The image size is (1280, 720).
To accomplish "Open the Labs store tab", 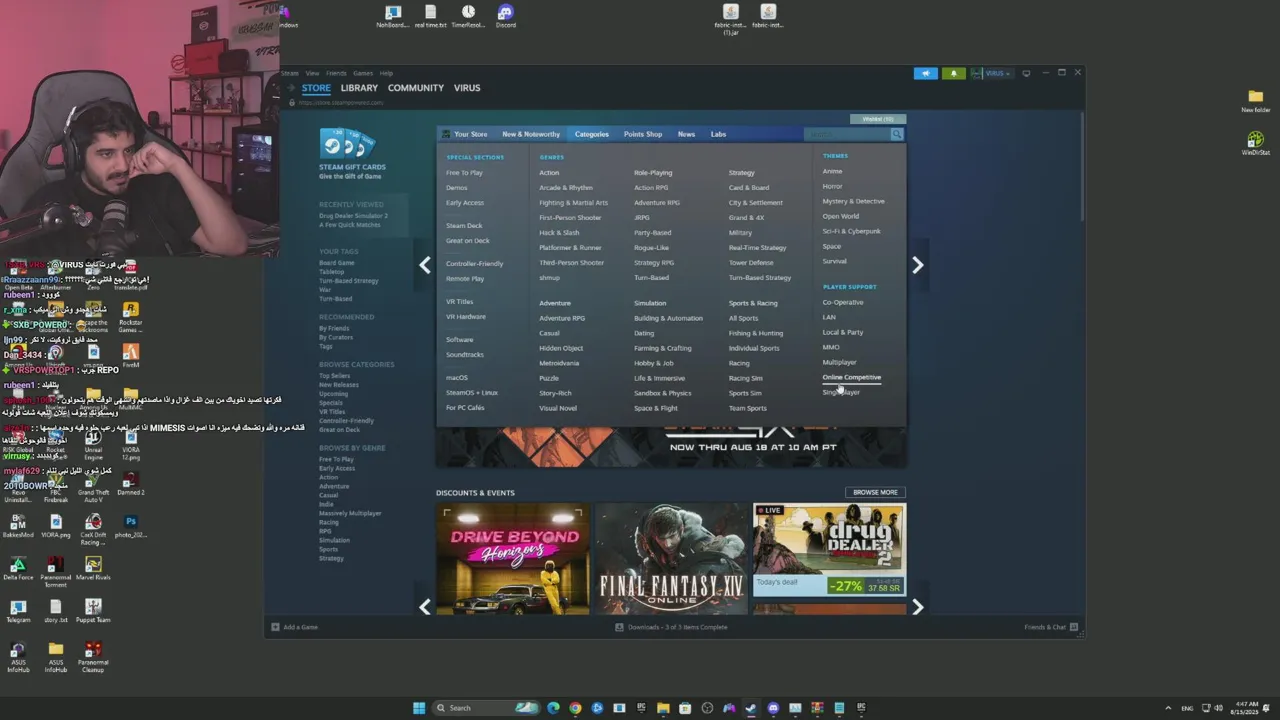I will pyautogui.click(x=718, y=134).
